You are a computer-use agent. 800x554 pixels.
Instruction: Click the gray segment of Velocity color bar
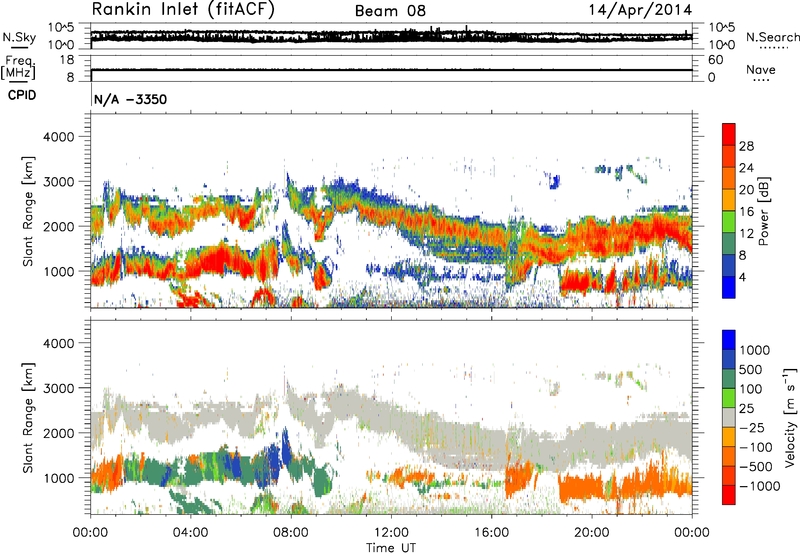[x=729, y=418]
